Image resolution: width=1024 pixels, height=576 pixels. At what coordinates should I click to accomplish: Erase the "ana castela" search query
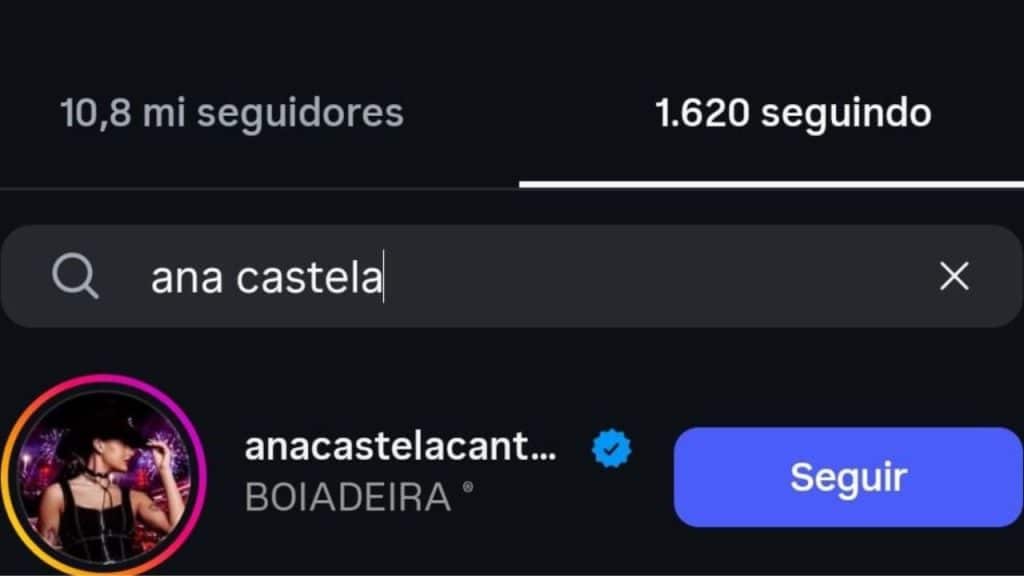(x=954, y=276)
